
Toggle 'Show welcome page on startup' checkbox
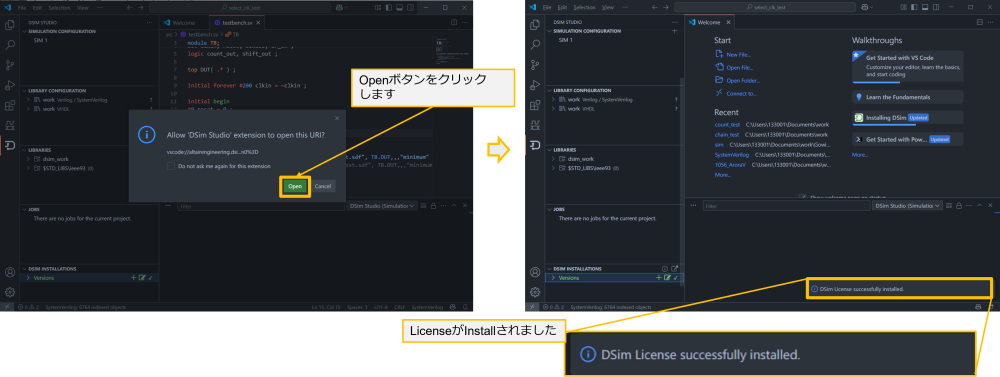(802, 197)
